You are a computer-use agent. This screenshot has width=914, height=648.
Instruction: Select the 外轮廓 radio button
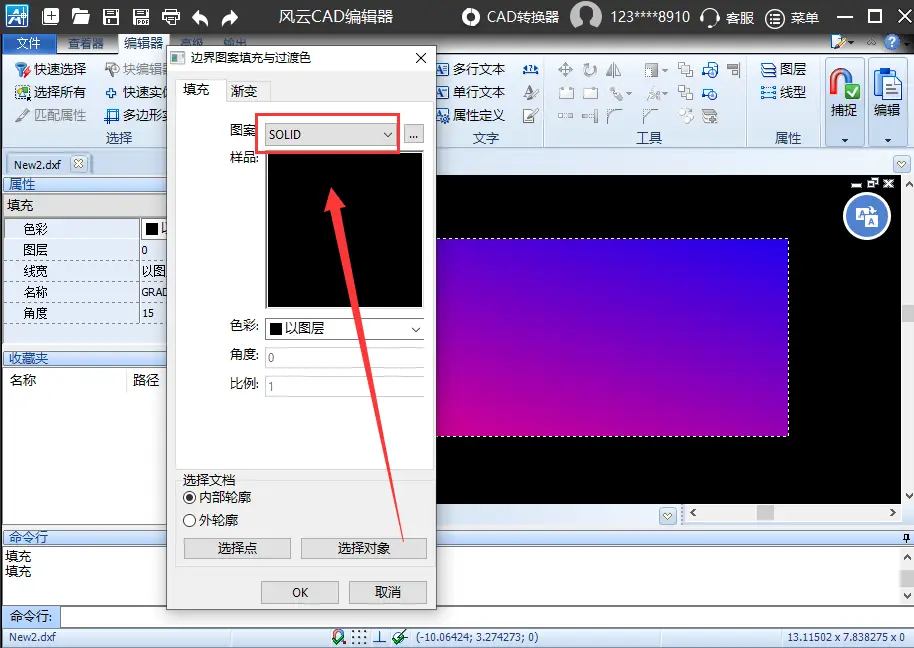[210, 520]
